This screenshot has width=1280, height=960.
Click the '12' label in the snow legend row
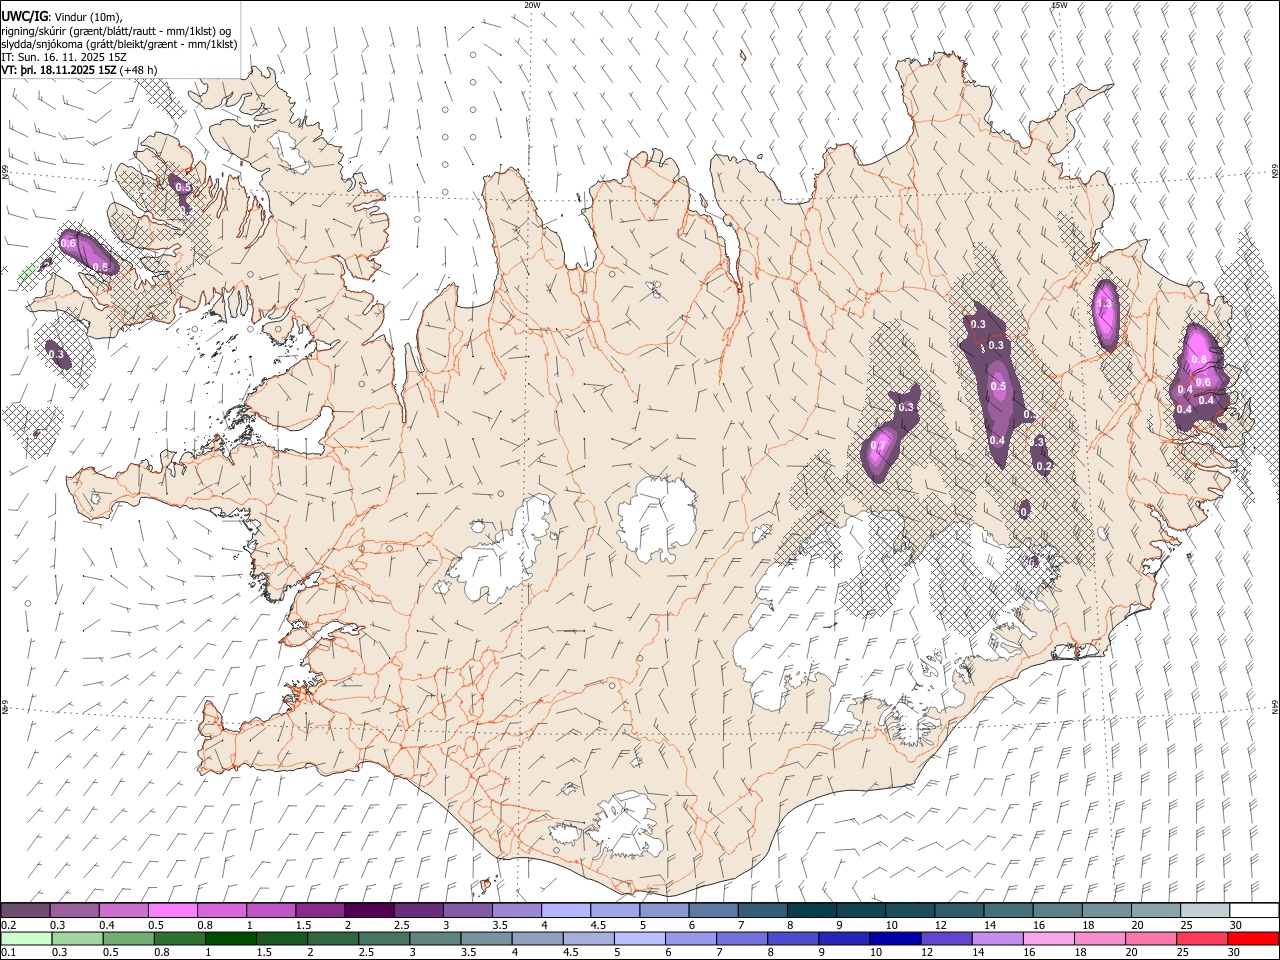pyautogui.click(x=941, y=925)
